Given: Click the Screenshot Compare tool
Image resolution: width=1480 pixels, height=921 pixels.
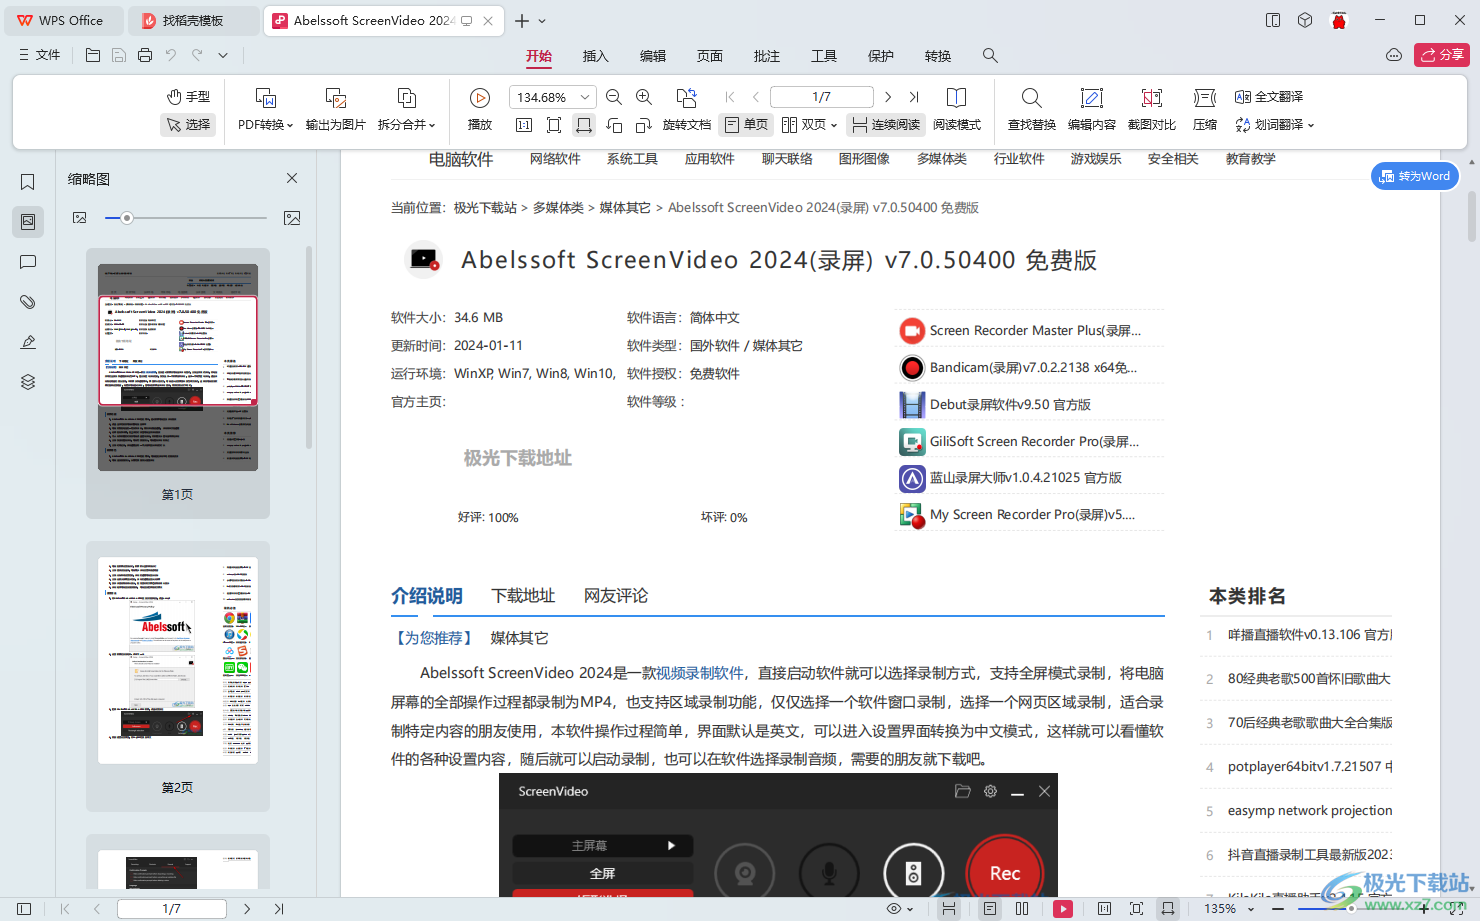Looking at the screenshot, I should click(1152, 109).
